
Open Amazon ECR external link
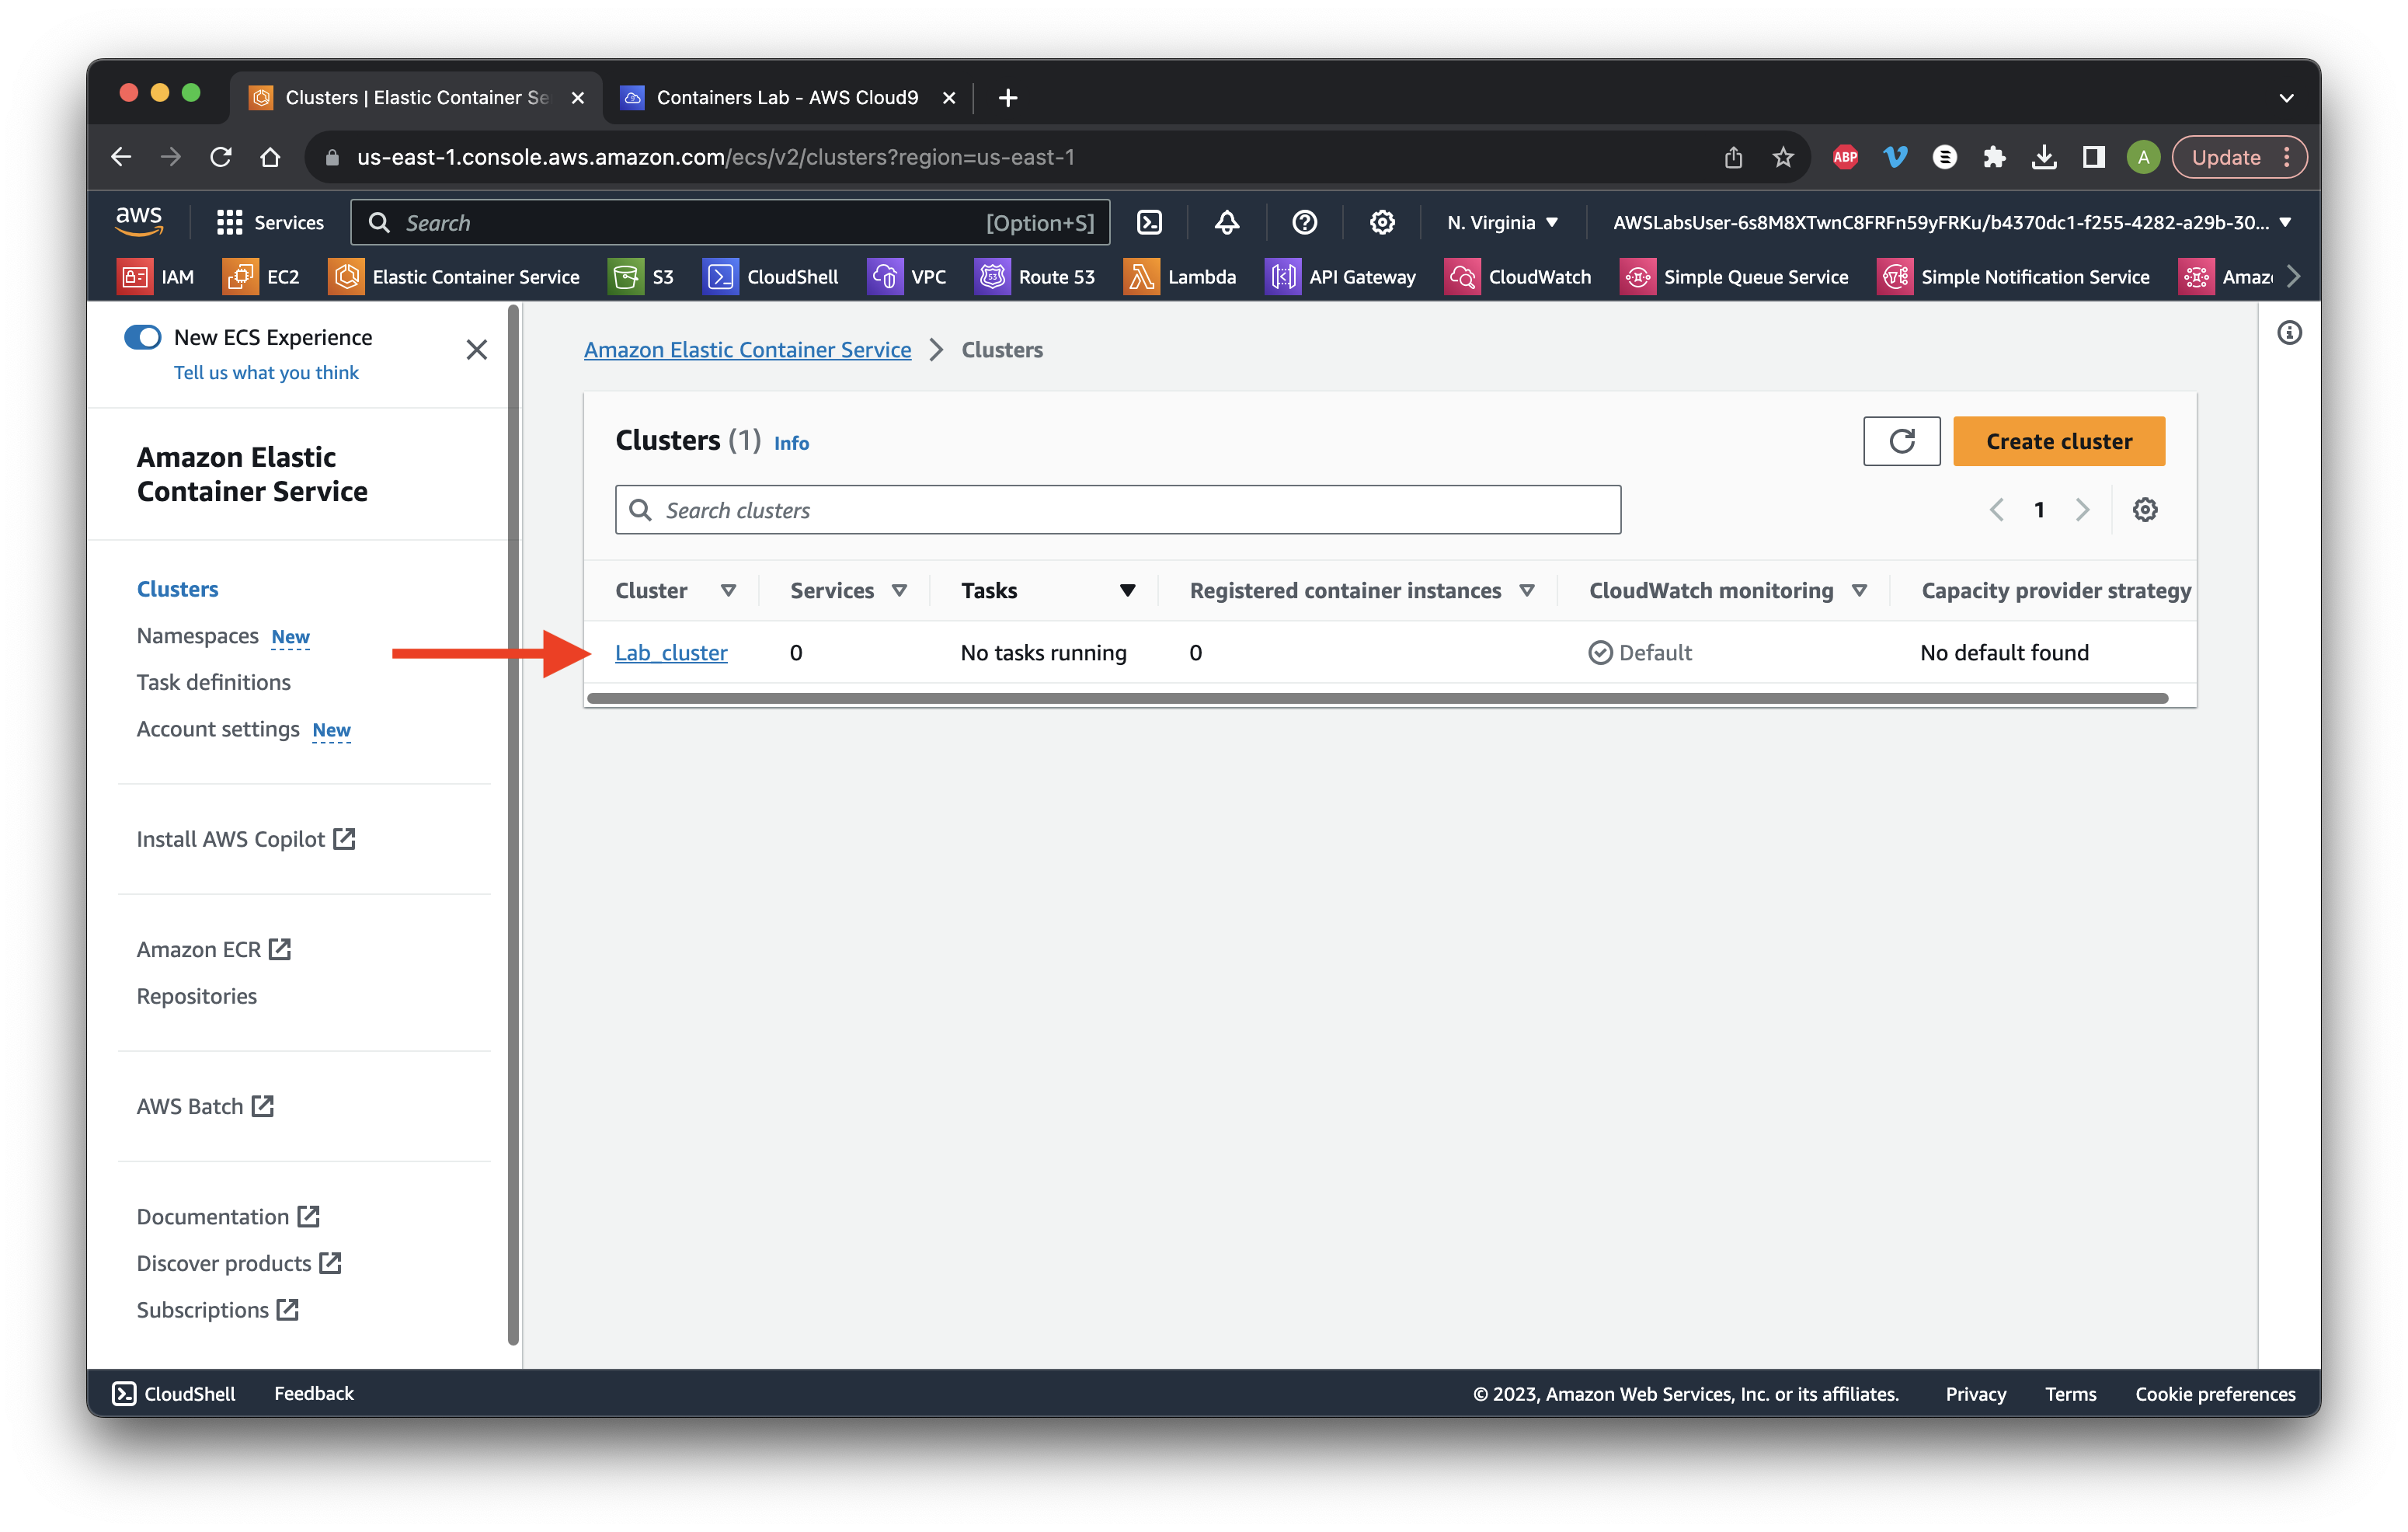coord(214,949)
